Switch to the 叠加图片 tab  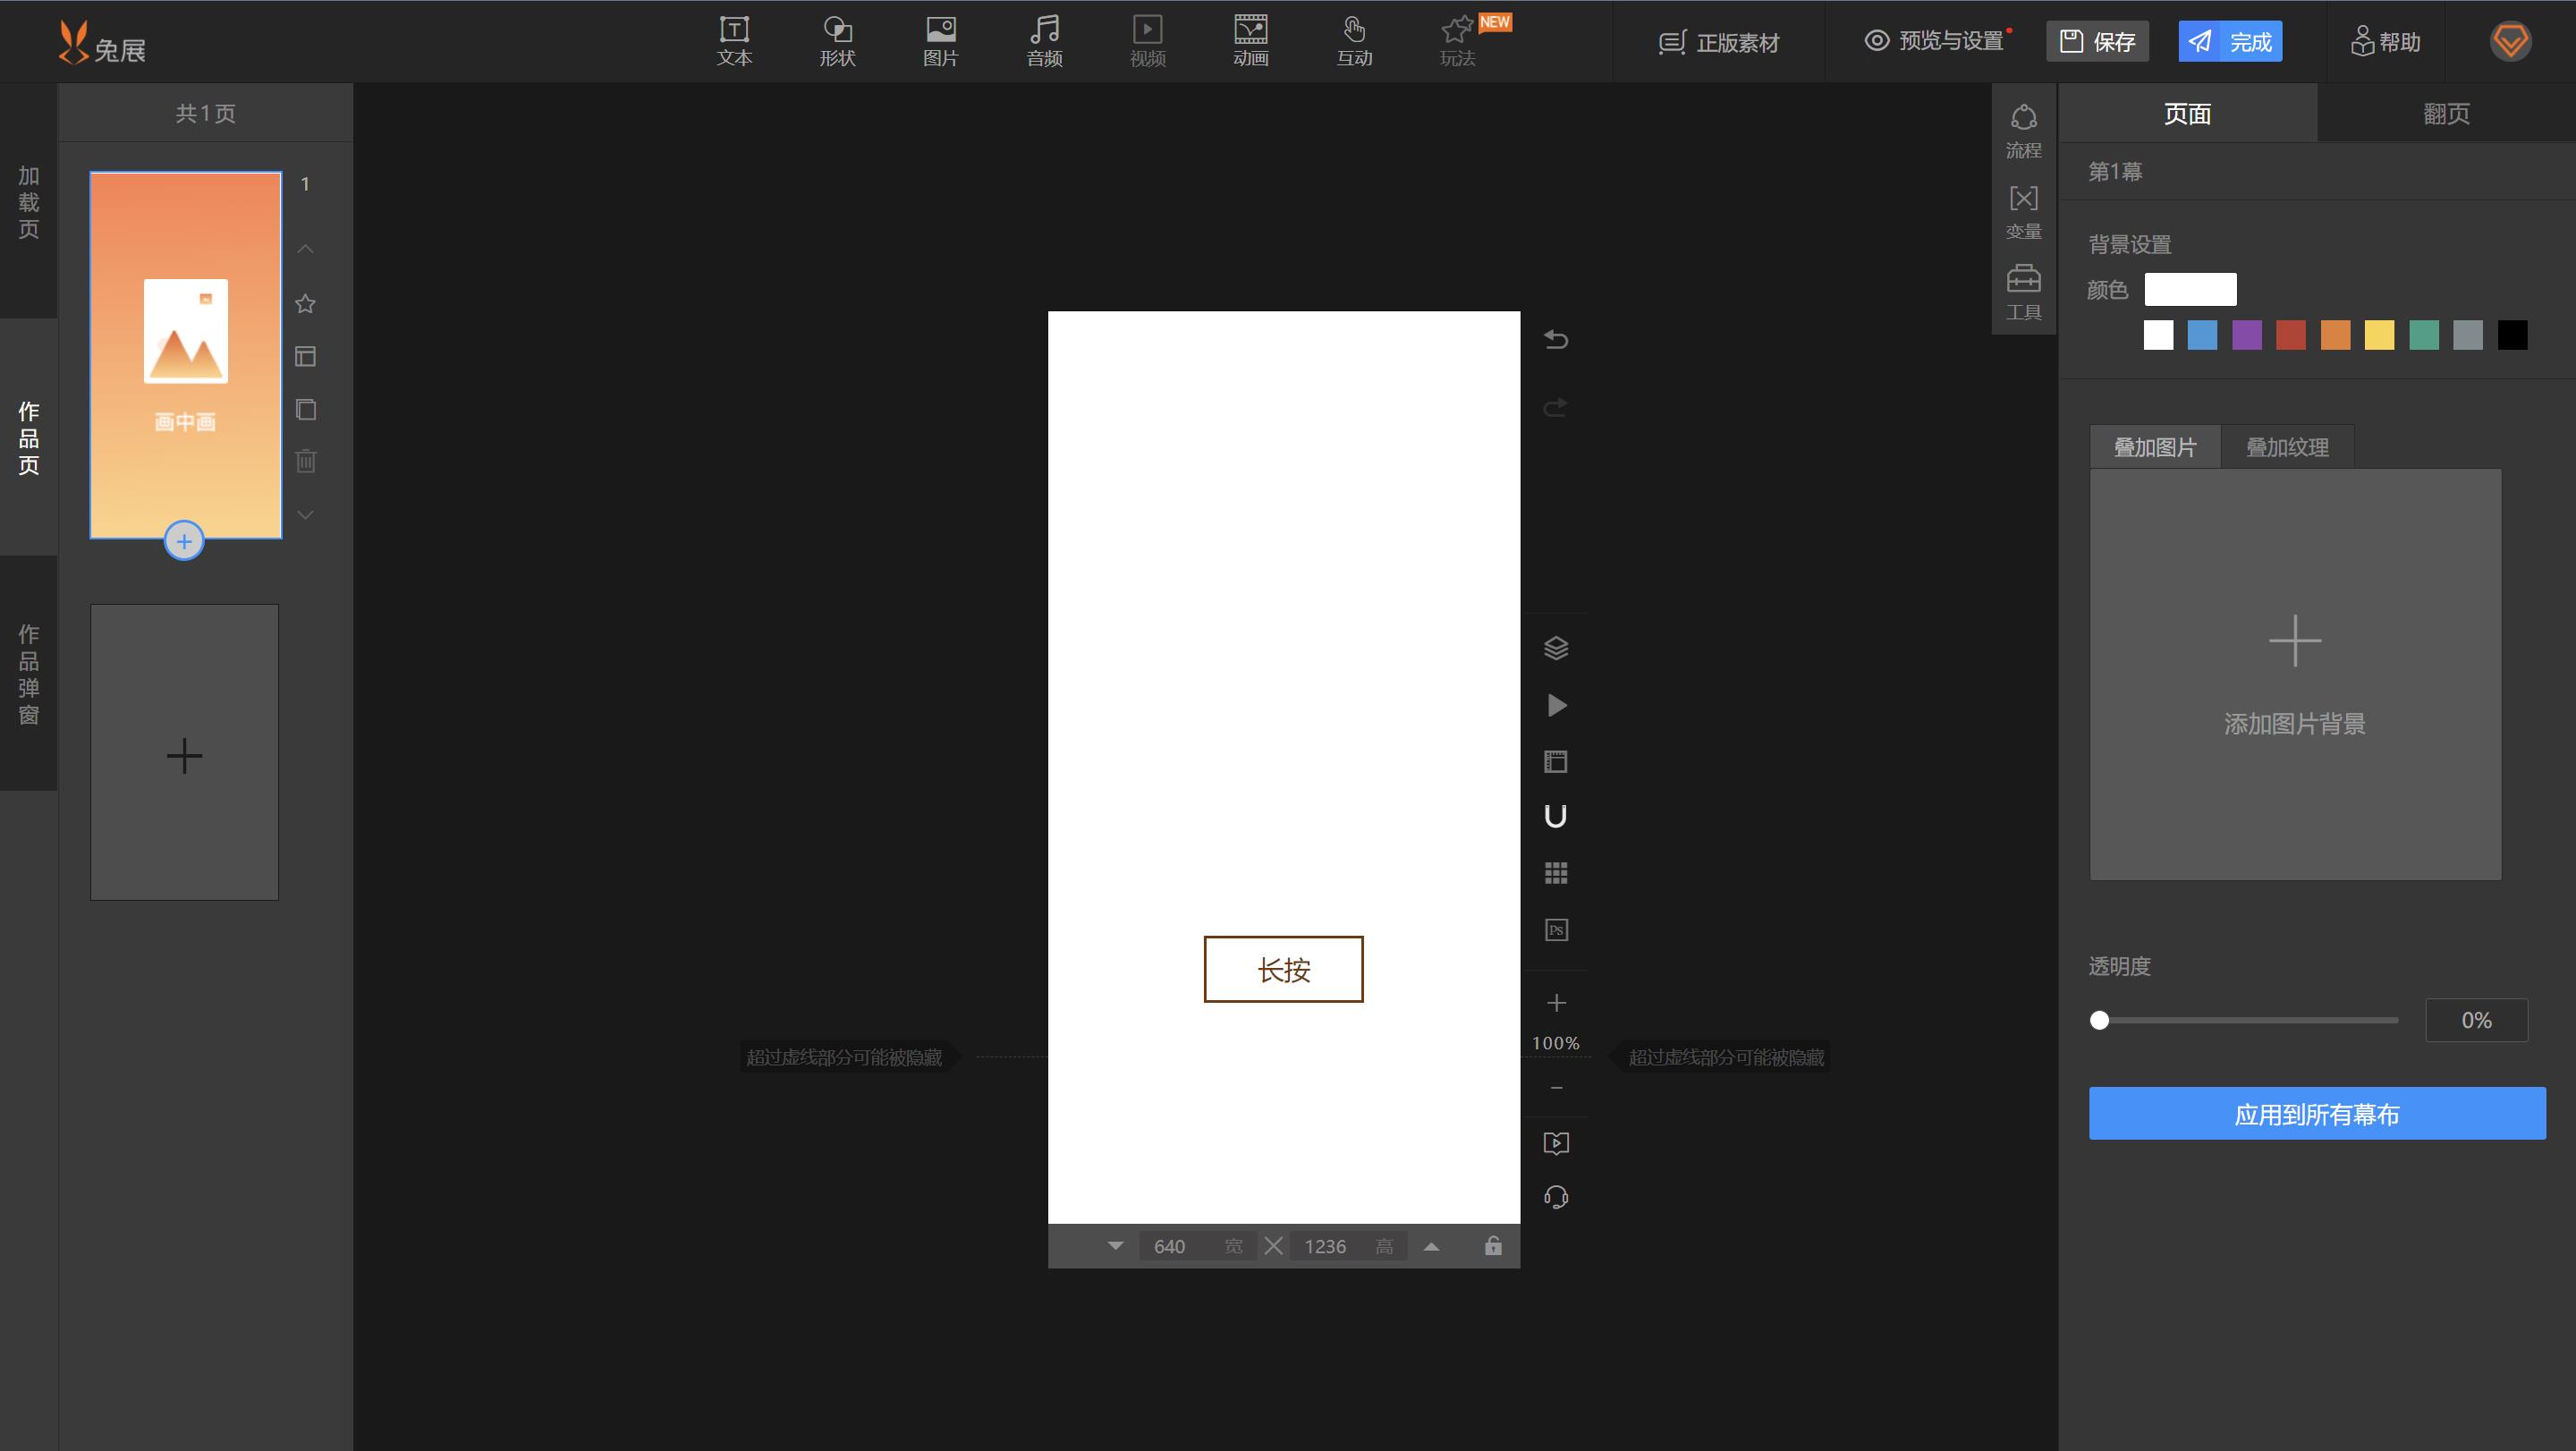(2155, 447)
